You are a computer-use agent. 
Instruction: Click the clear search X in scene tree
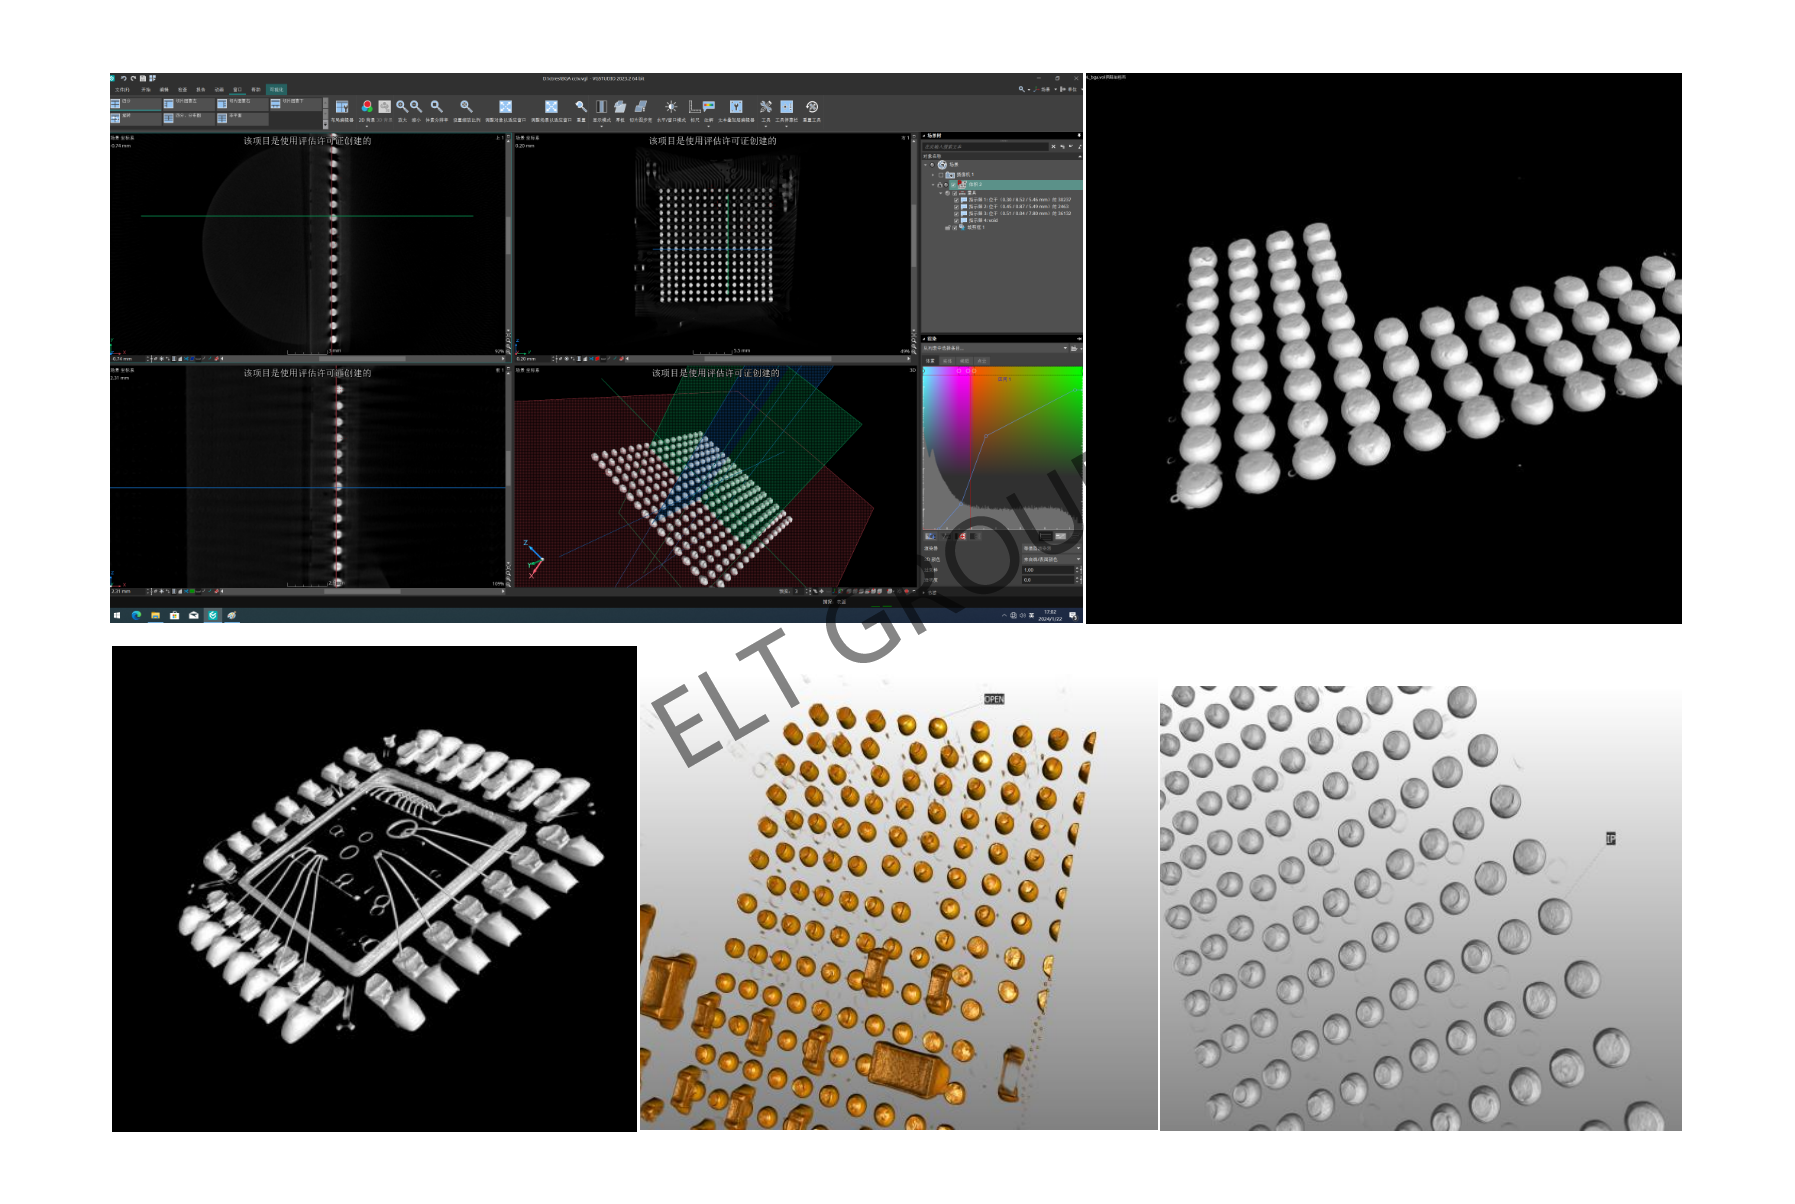tap(1053, 147)
